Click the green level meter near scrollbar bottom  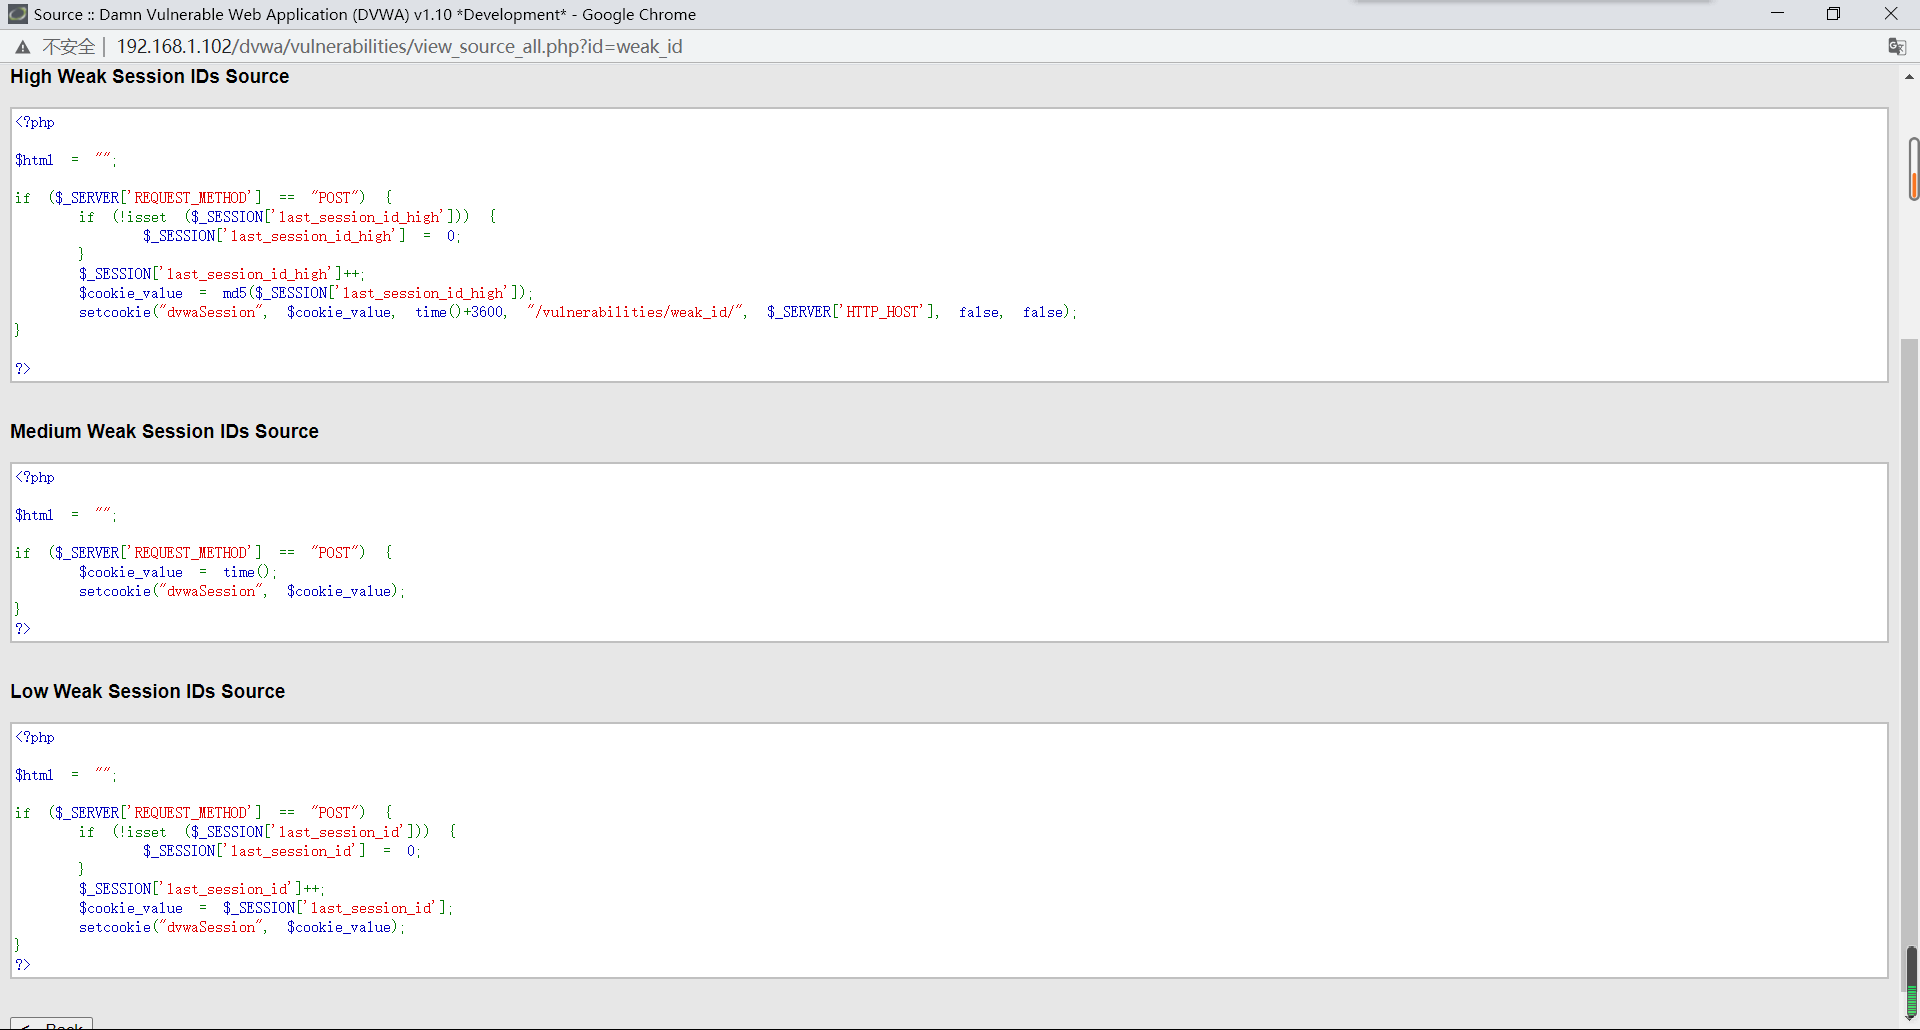click(x=1911, y=983)
